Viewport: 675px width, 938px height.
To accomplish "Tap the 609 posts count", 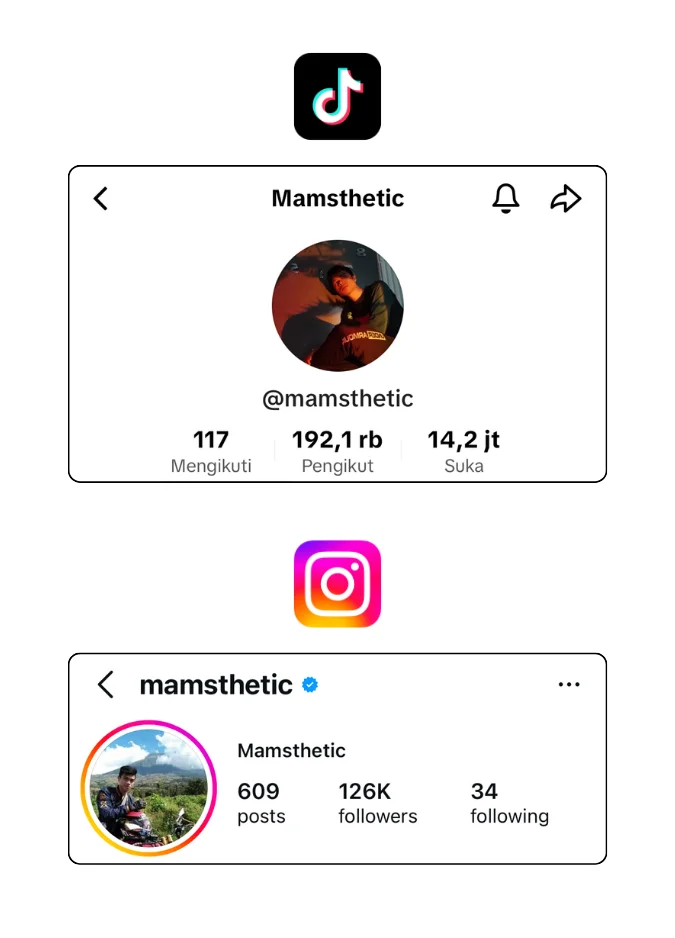I will [260, 803].
